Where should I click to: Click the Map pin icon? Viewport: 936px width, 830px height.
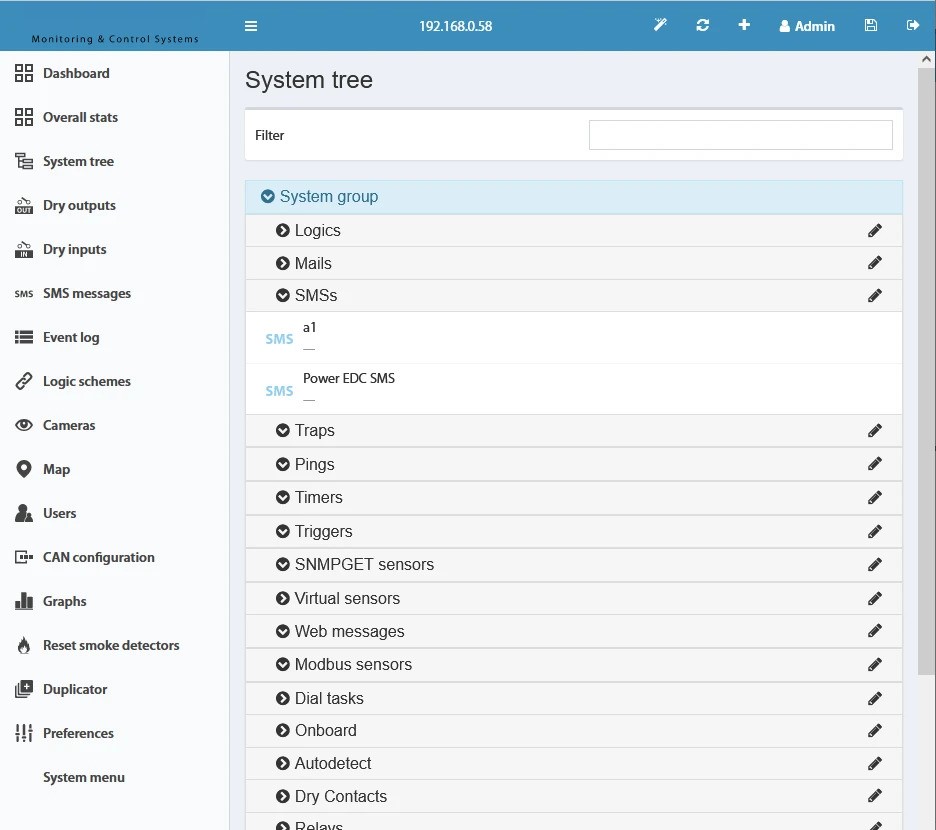(24, 469)
